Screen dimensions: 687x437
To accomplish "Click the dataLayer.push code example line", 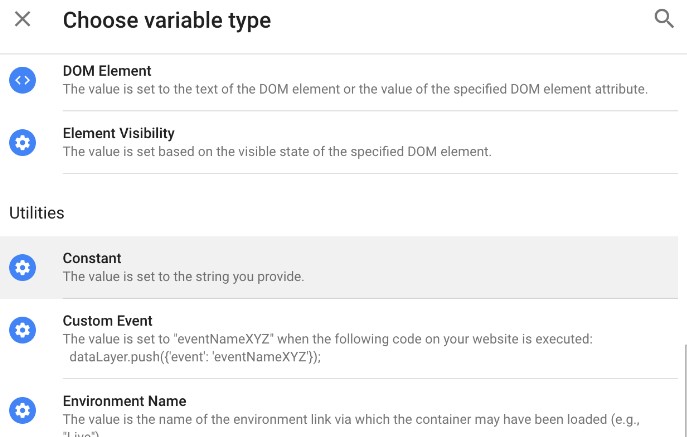I will click(x=195, y=357).
